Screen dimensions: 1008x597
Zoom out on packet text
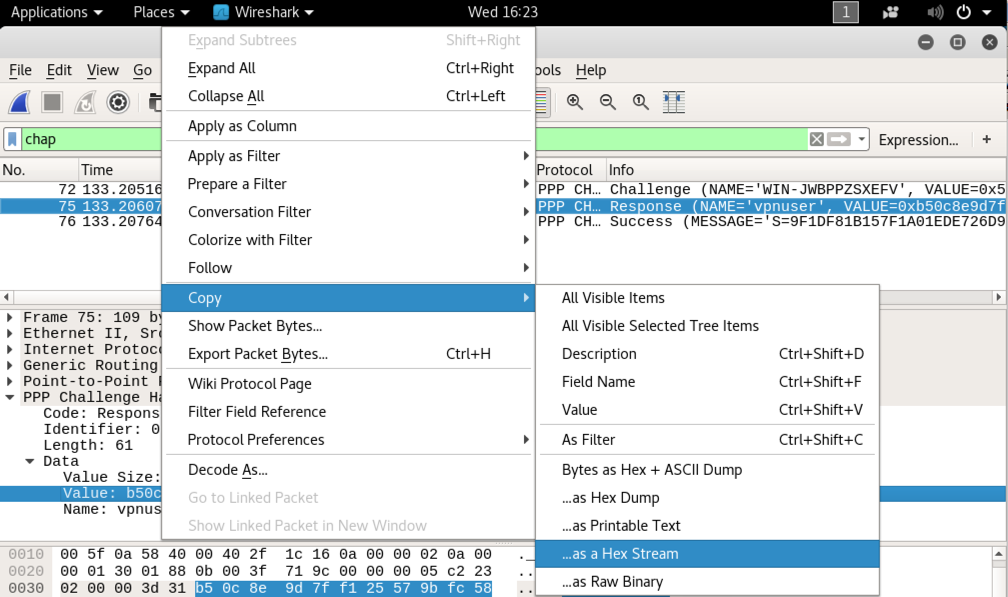608,102
